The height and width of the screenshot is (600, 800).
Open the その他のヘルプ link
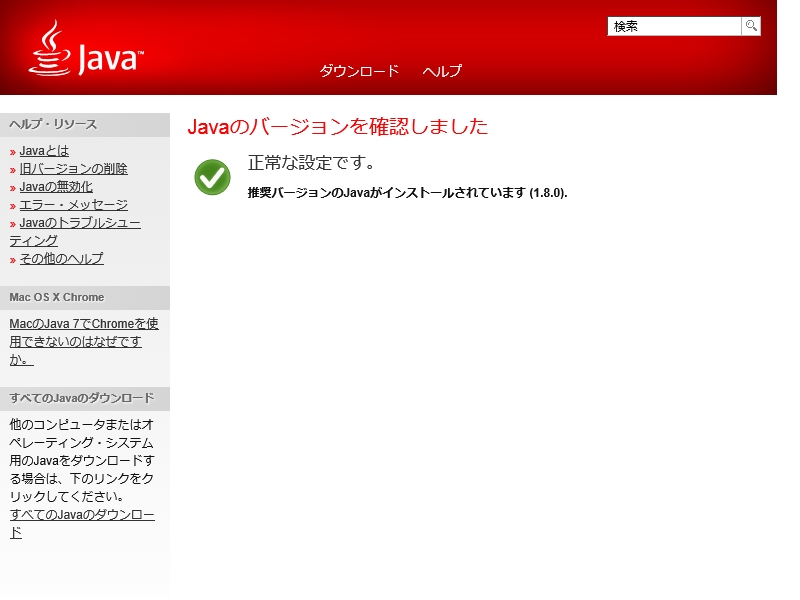61,259
